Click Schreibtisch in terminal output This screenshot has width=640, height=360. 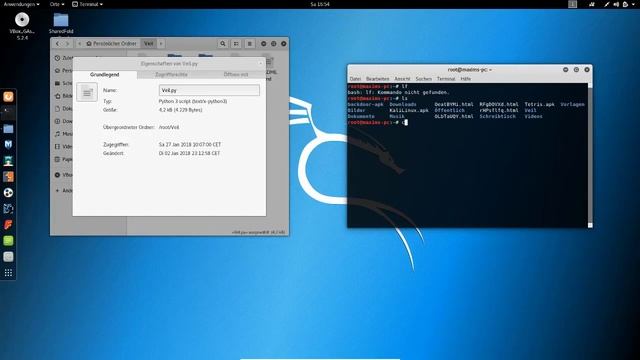498,116
